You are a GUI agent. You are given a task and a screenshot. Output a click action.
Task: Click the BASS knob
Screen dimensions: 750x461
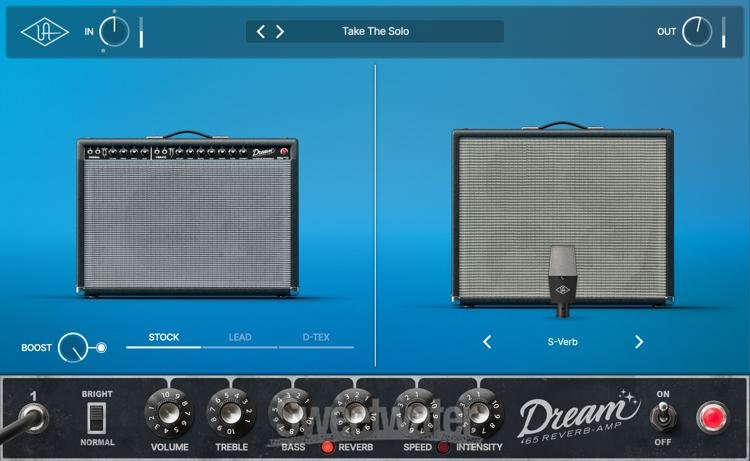293,413
